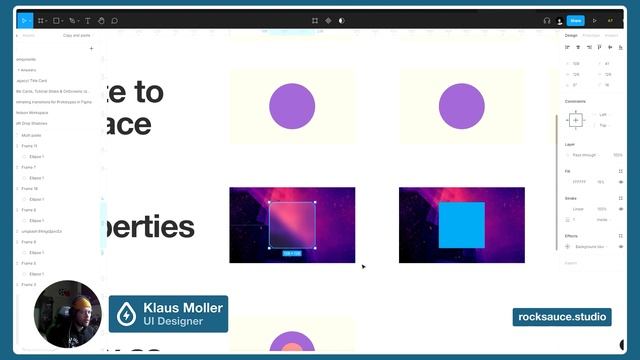Click the headphones audio icon

[547, 20]
